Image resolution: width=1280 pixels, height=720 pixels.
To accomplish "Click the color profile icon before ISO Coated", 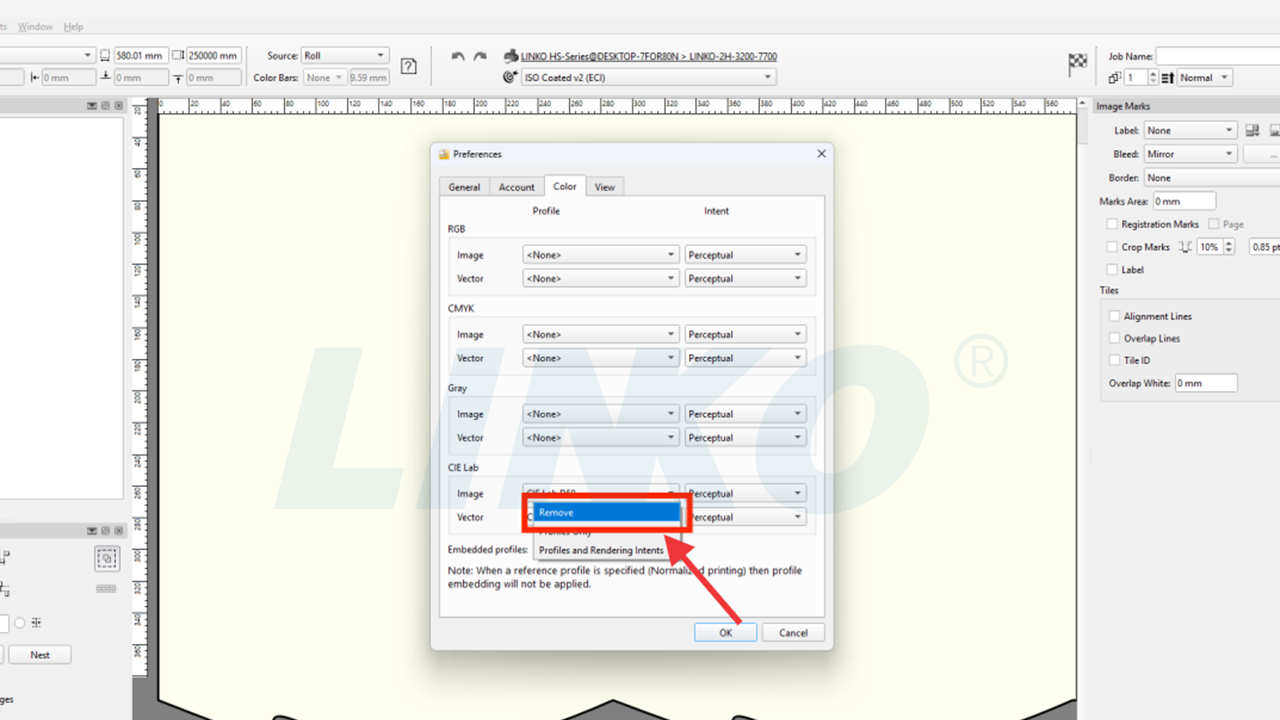I will tap(511, 77).
